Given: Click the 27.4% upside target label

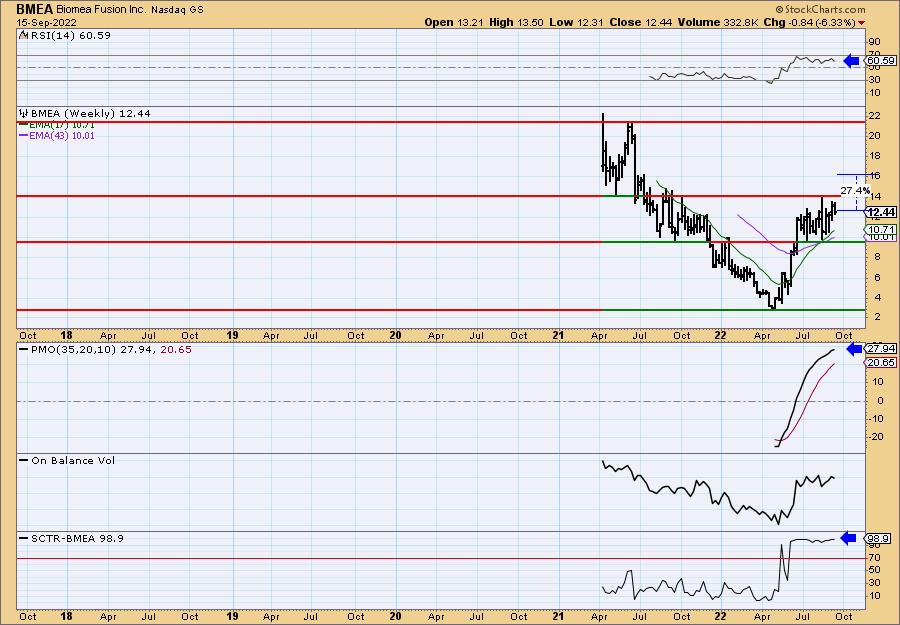Looking at the screenshot, I should (x=855, y=191).
